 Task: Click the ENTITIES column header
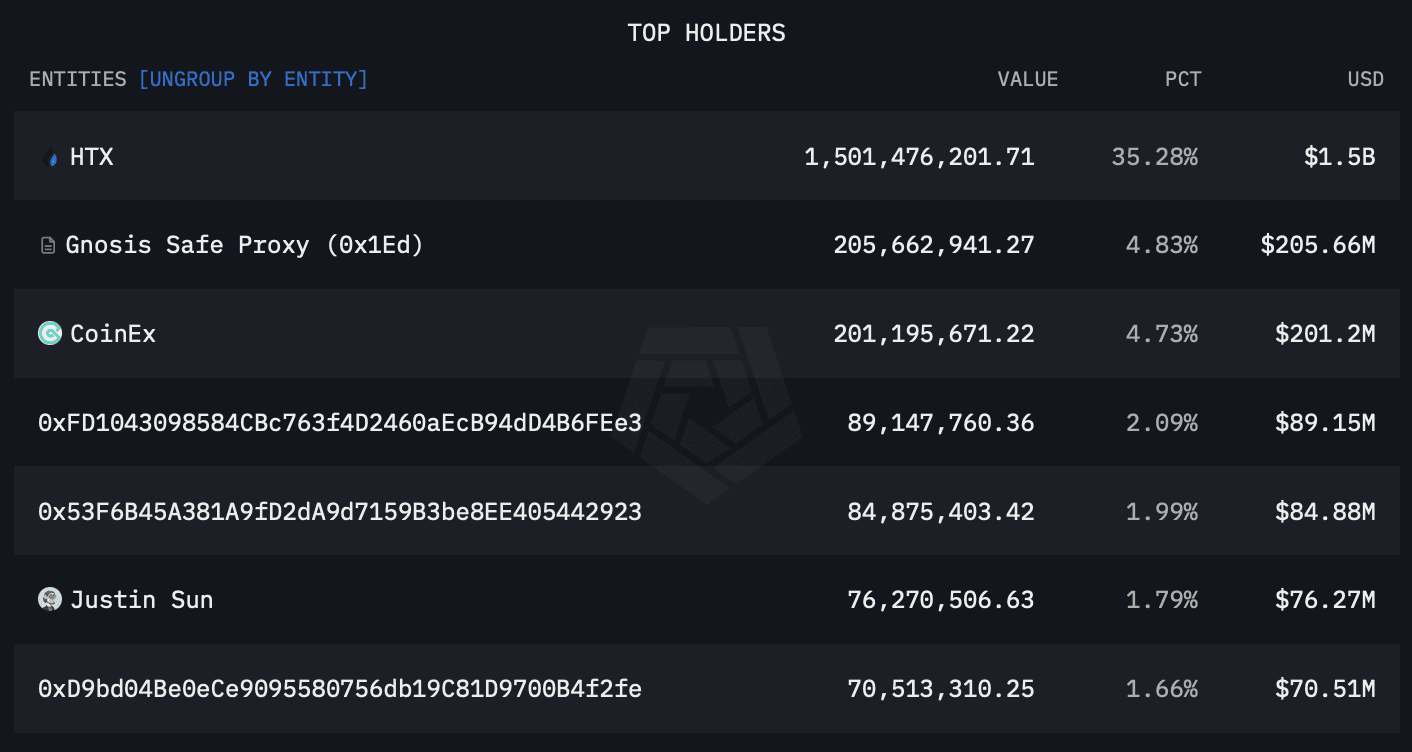click(x=78, y=79)
